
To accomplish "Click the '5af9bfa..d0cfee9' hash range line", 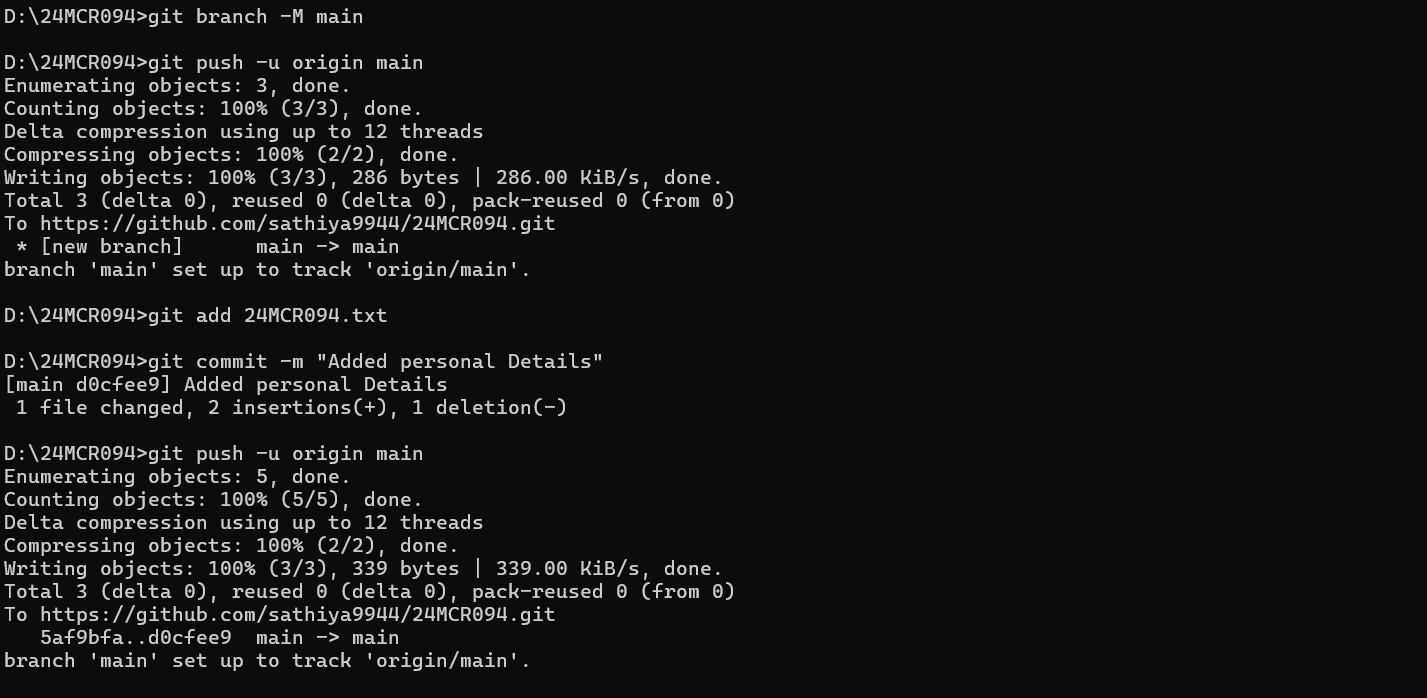I will point(219,638).
